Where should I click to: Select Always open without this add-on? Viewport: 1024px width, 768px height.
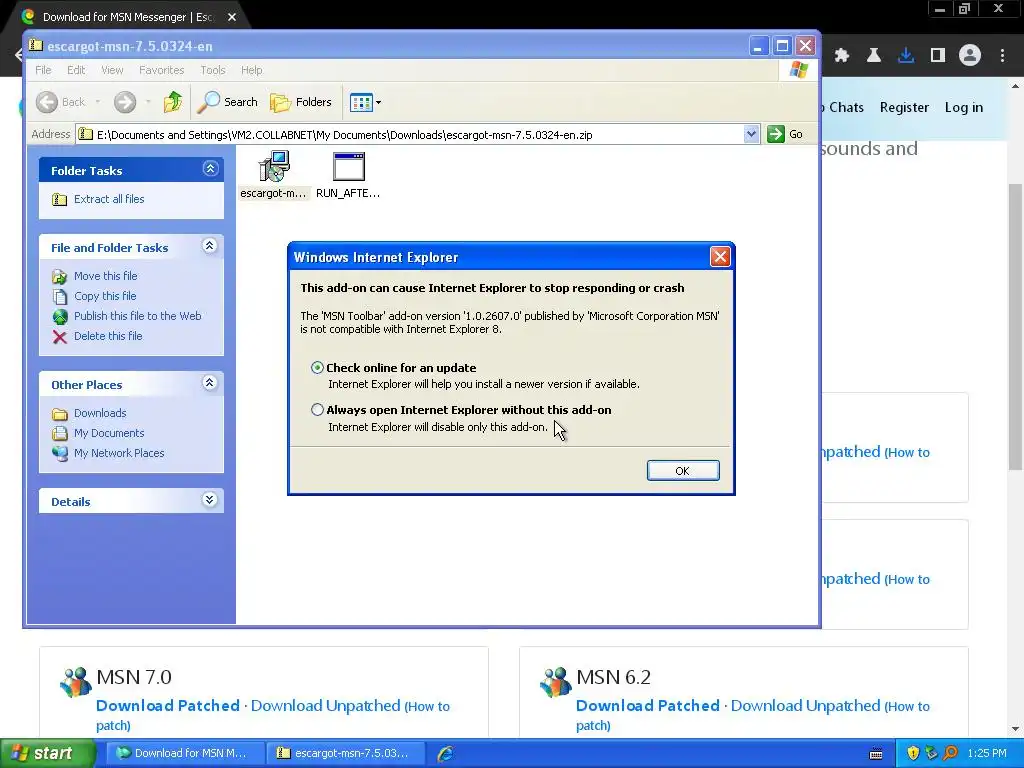(x=317, y=410)
